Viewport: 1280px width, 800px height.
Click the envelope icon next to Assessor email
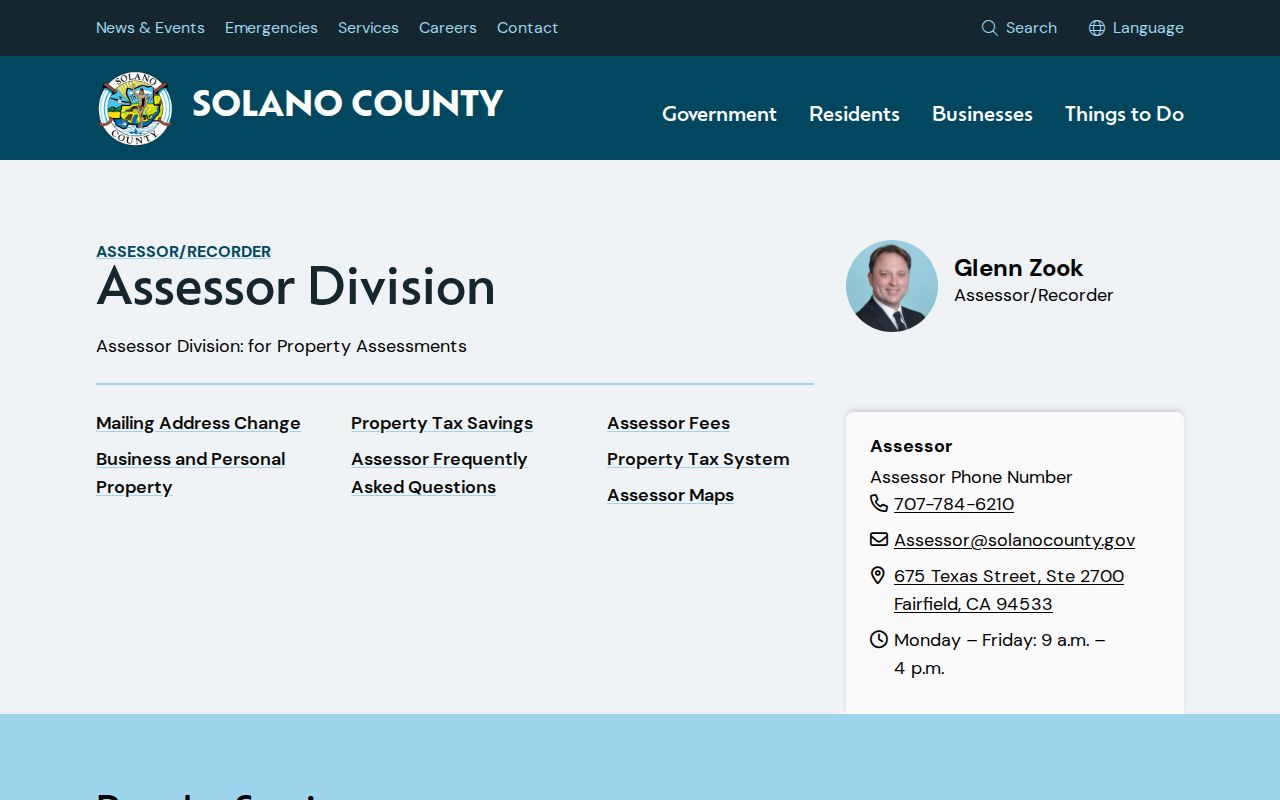(x=879, y=539)
